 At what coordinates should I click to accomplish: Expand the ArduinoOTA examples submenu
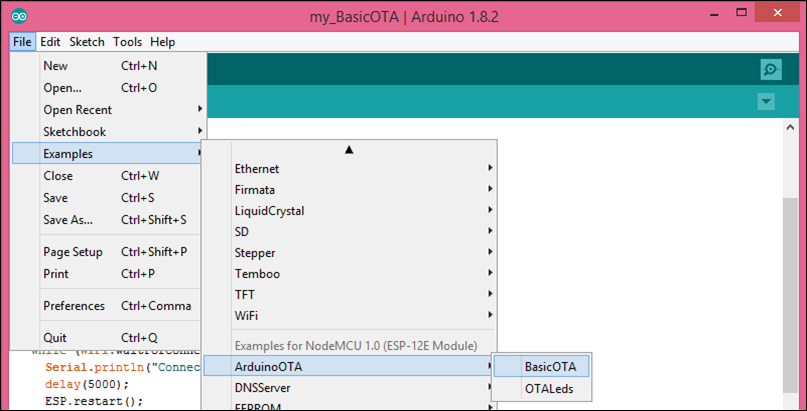click(x=349, y=367)
